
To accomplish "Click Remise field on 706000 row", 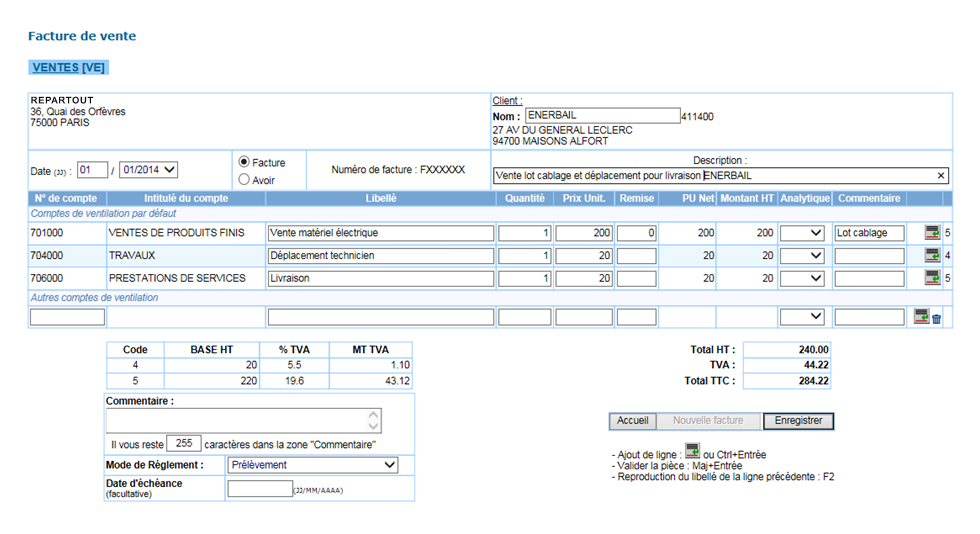I will tap(636, 278).
